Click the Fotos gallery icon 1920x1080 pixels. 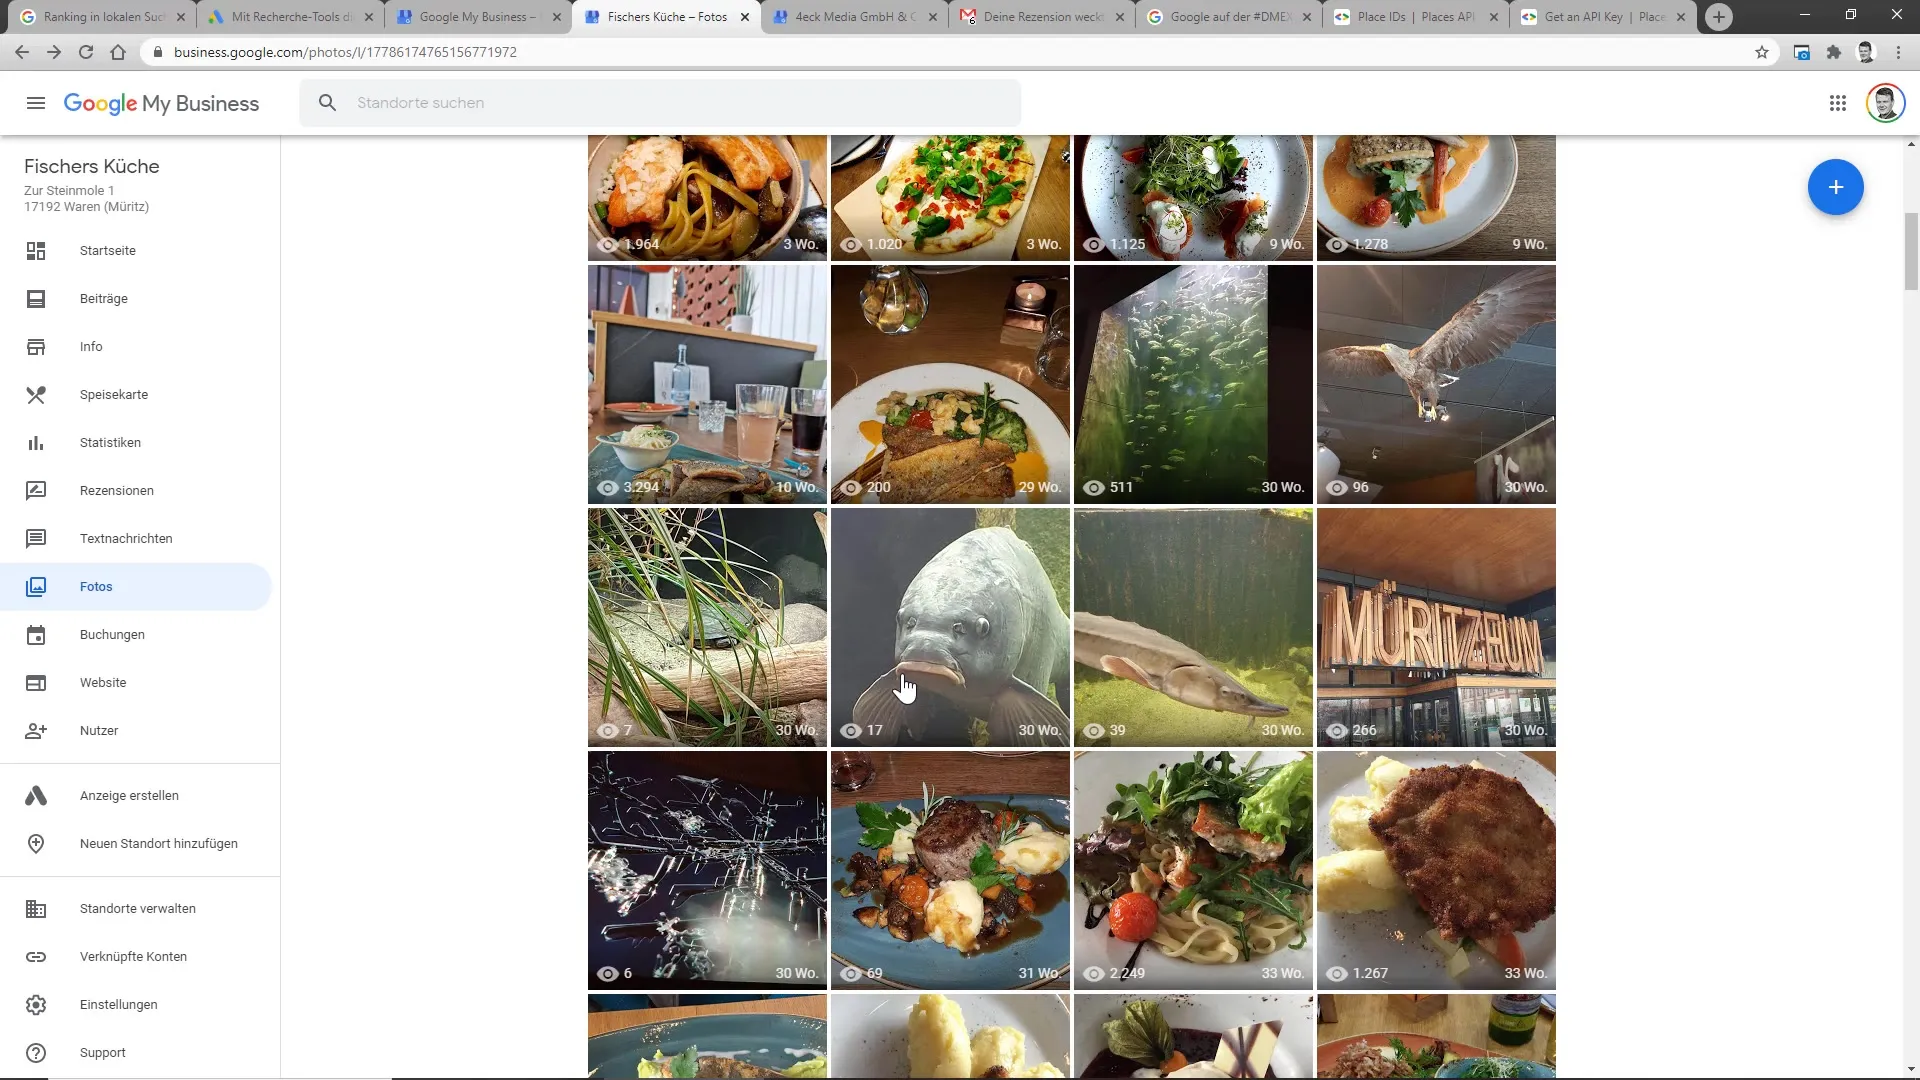pos(36,587)
